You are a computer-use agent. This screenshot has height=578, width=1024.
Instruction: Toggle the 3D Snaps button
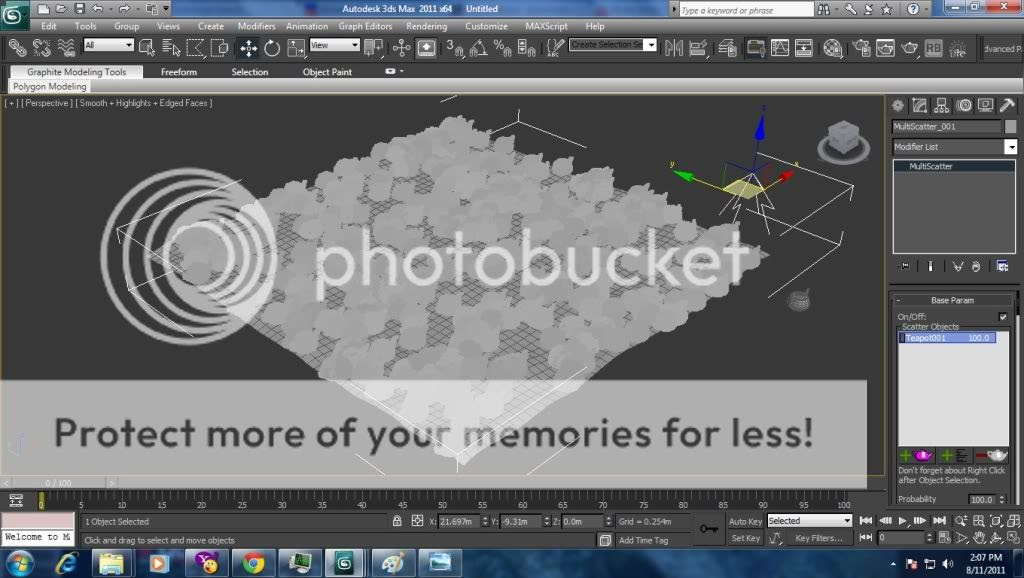(455, 48)
